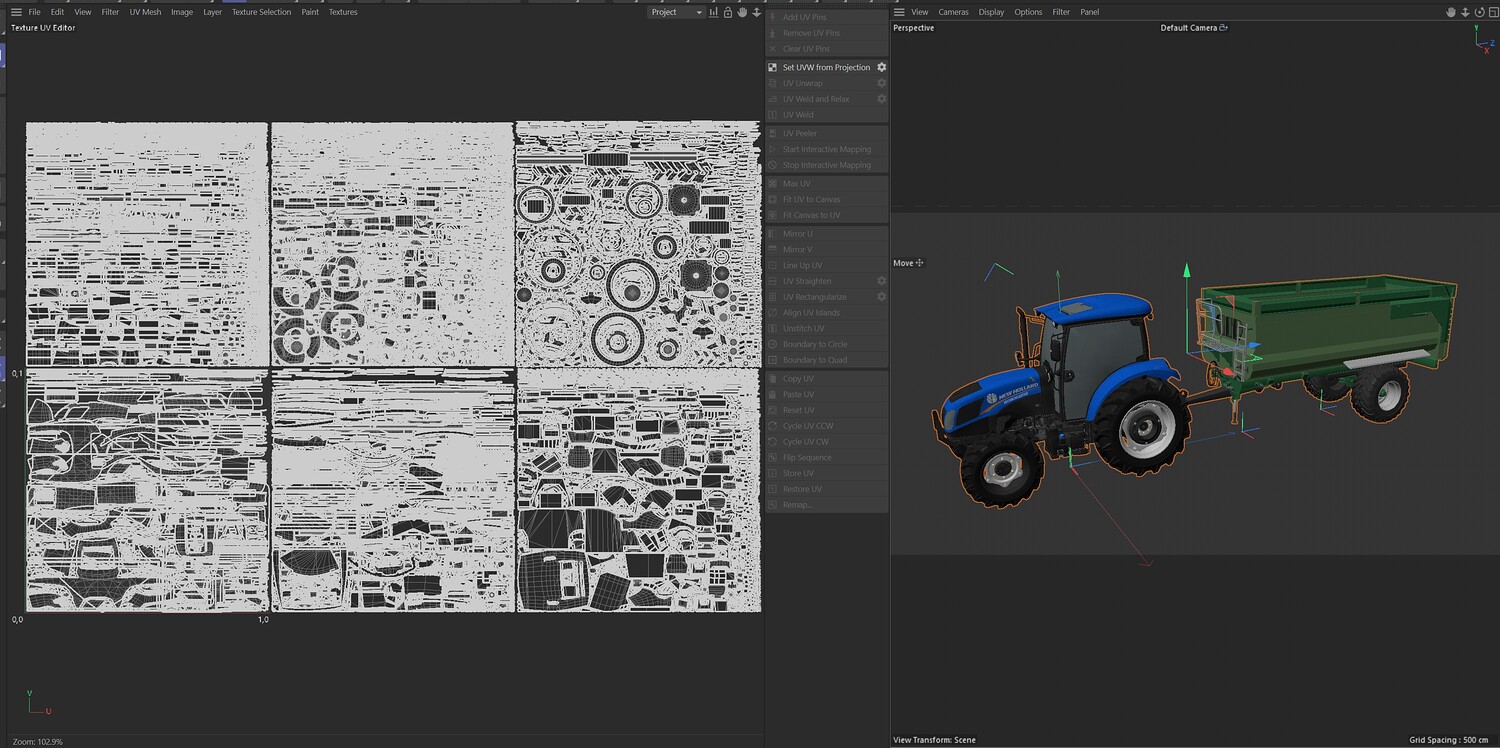Open UV Rectangularize settings gear
1500x748 pixels.
[881, 297]
